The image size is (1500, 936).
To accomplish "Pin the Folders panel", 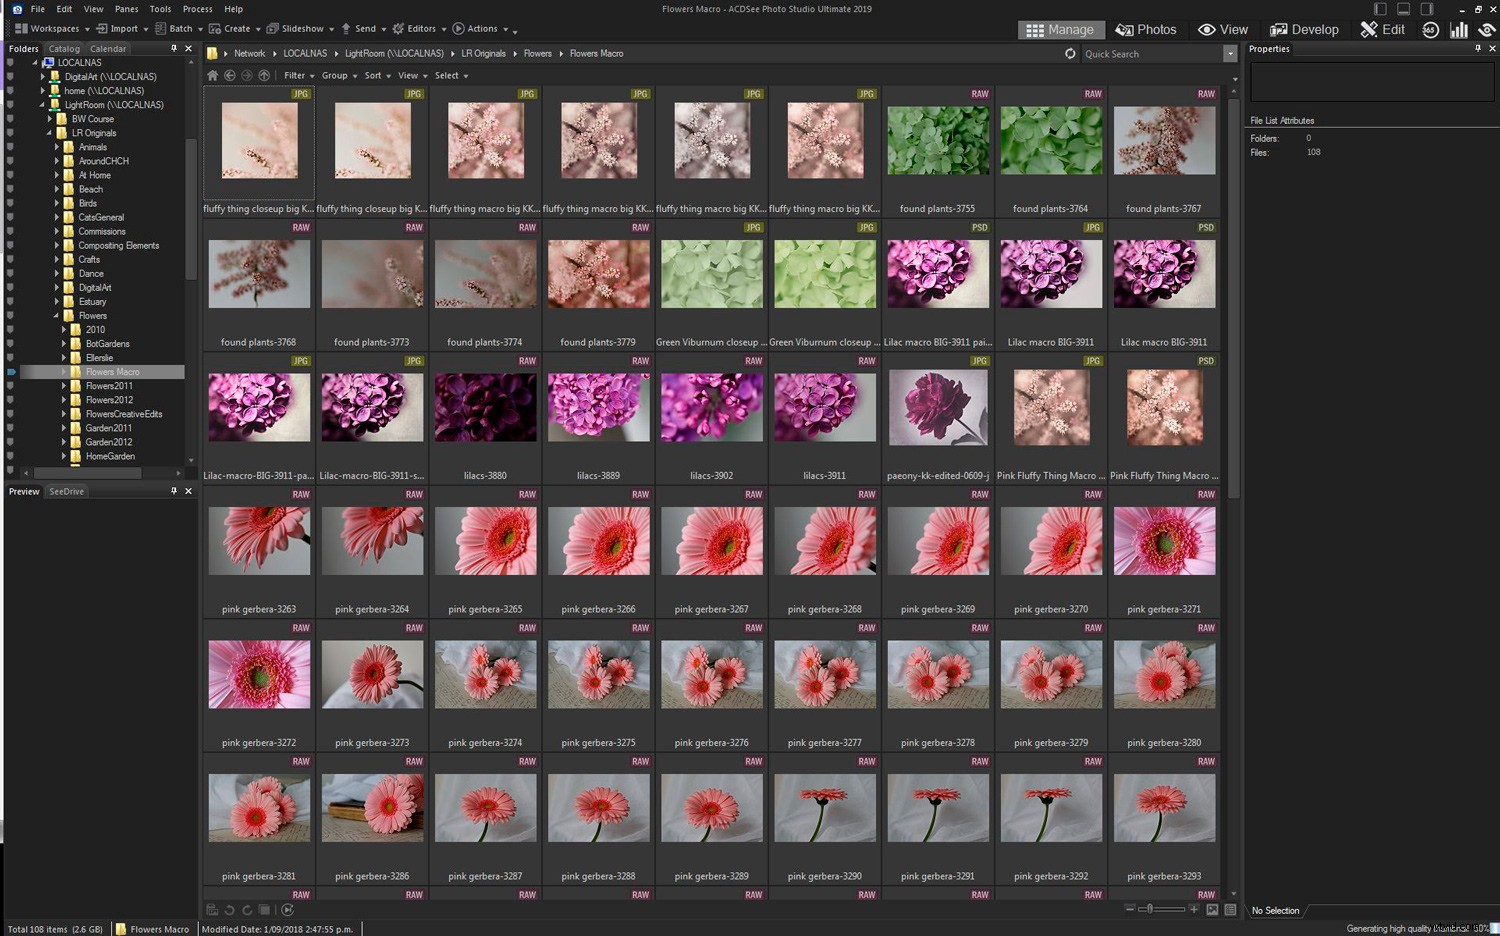I will 173,48.
